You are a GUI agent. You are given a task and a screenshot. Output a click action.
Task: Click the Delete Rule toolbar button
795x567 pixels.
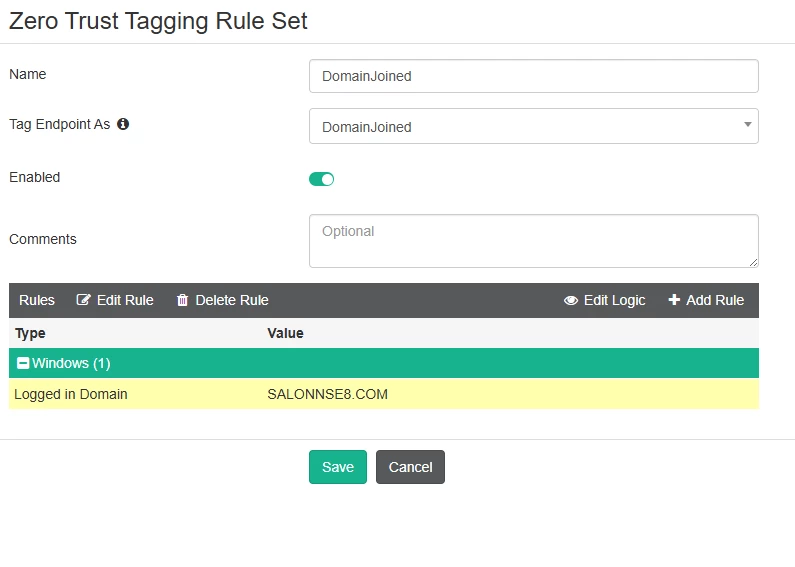click(x=223, y=300)
